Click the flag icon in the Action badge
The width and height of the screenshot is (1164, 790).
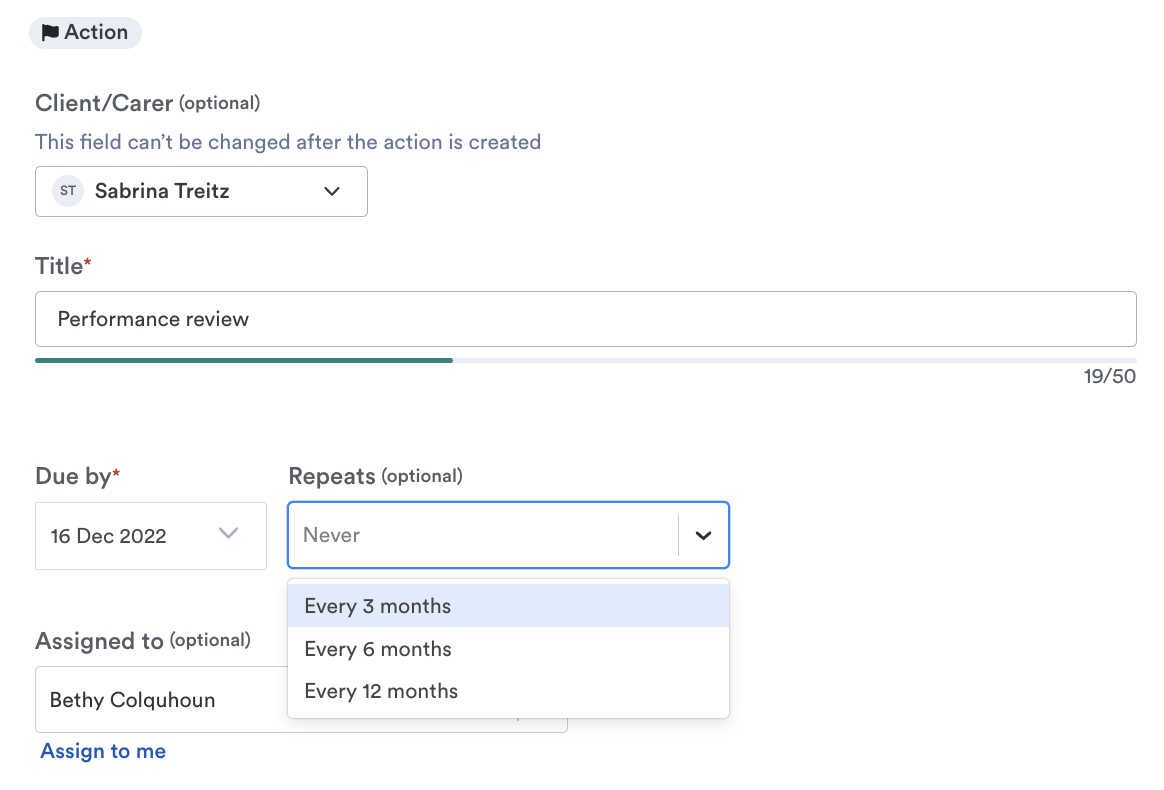pyautogui.click(x=50, y=33)
